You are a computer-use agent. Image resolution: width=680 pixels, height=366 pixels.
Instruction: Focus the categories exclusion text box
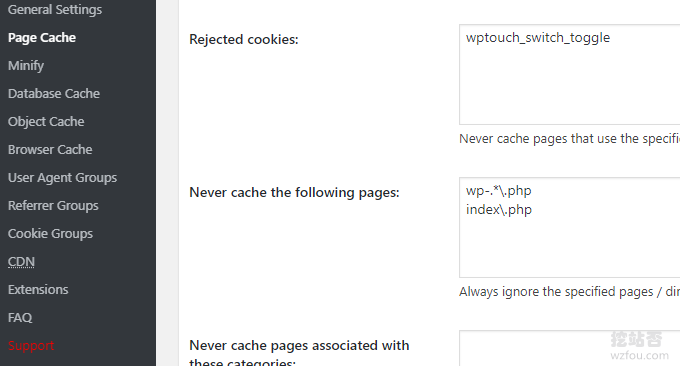(x=570, y=348)
